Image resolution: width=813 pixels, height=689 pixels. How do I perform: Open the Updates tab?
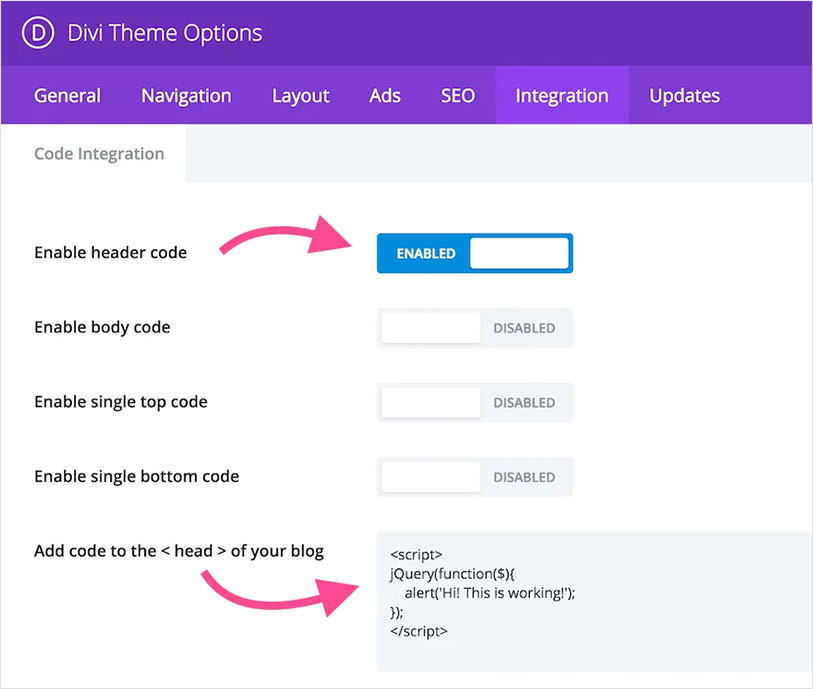point(684,95)
